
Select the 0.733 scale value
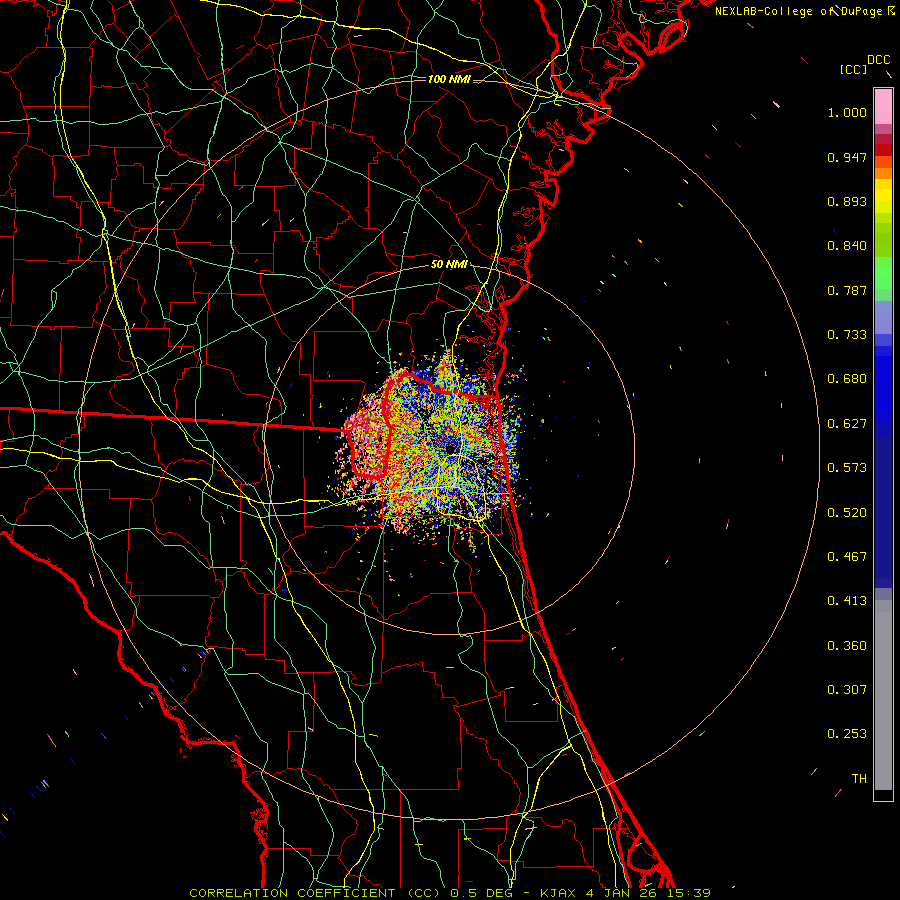coord(847,335)
